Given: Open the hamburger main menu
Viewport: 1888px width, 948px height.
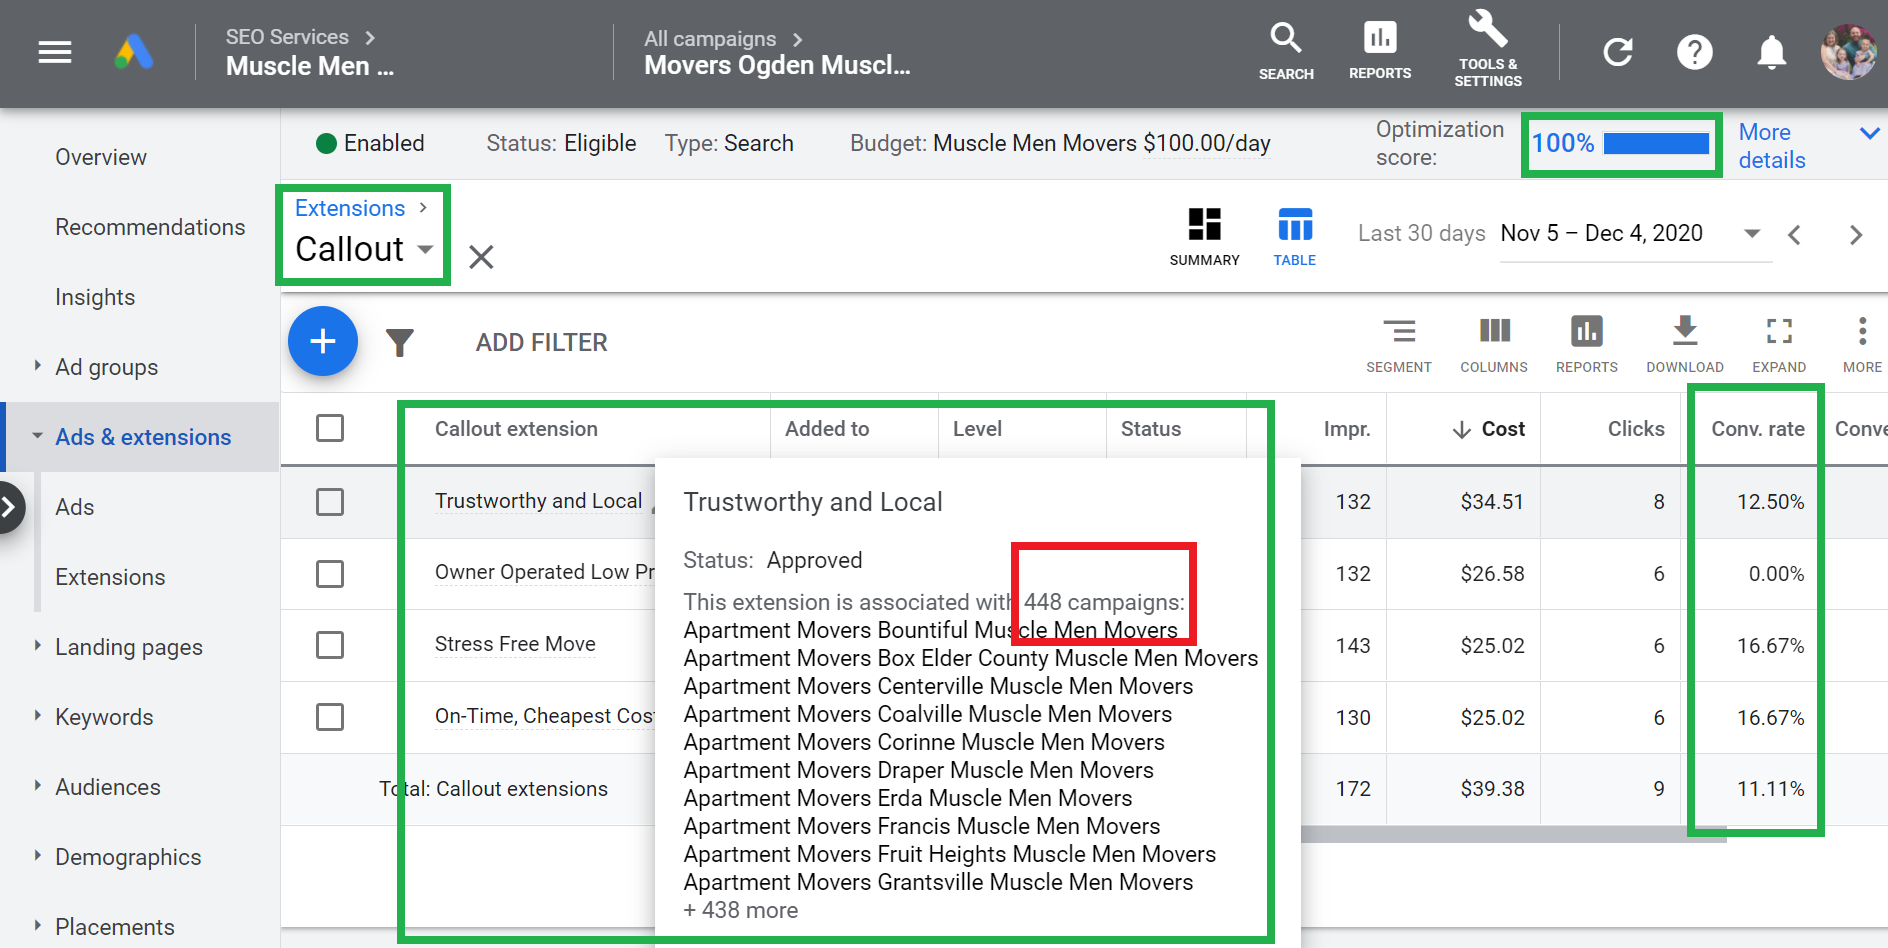Looking at the screenshot, I should pos(55,52).
